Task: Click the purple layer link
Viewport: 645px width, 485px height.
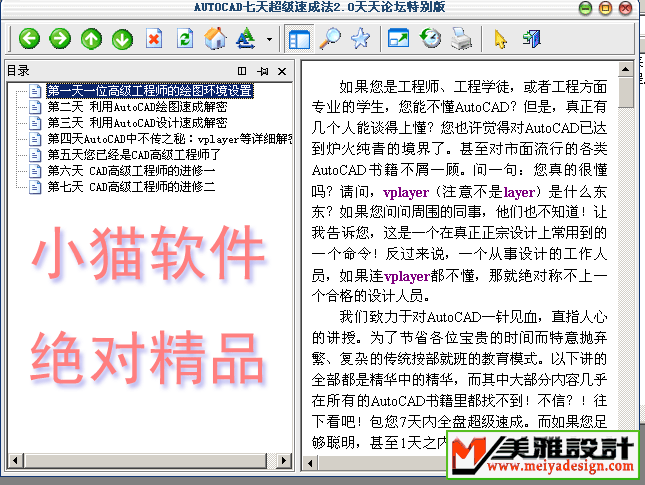Action: pyautogui.click(x=519, y=192)
